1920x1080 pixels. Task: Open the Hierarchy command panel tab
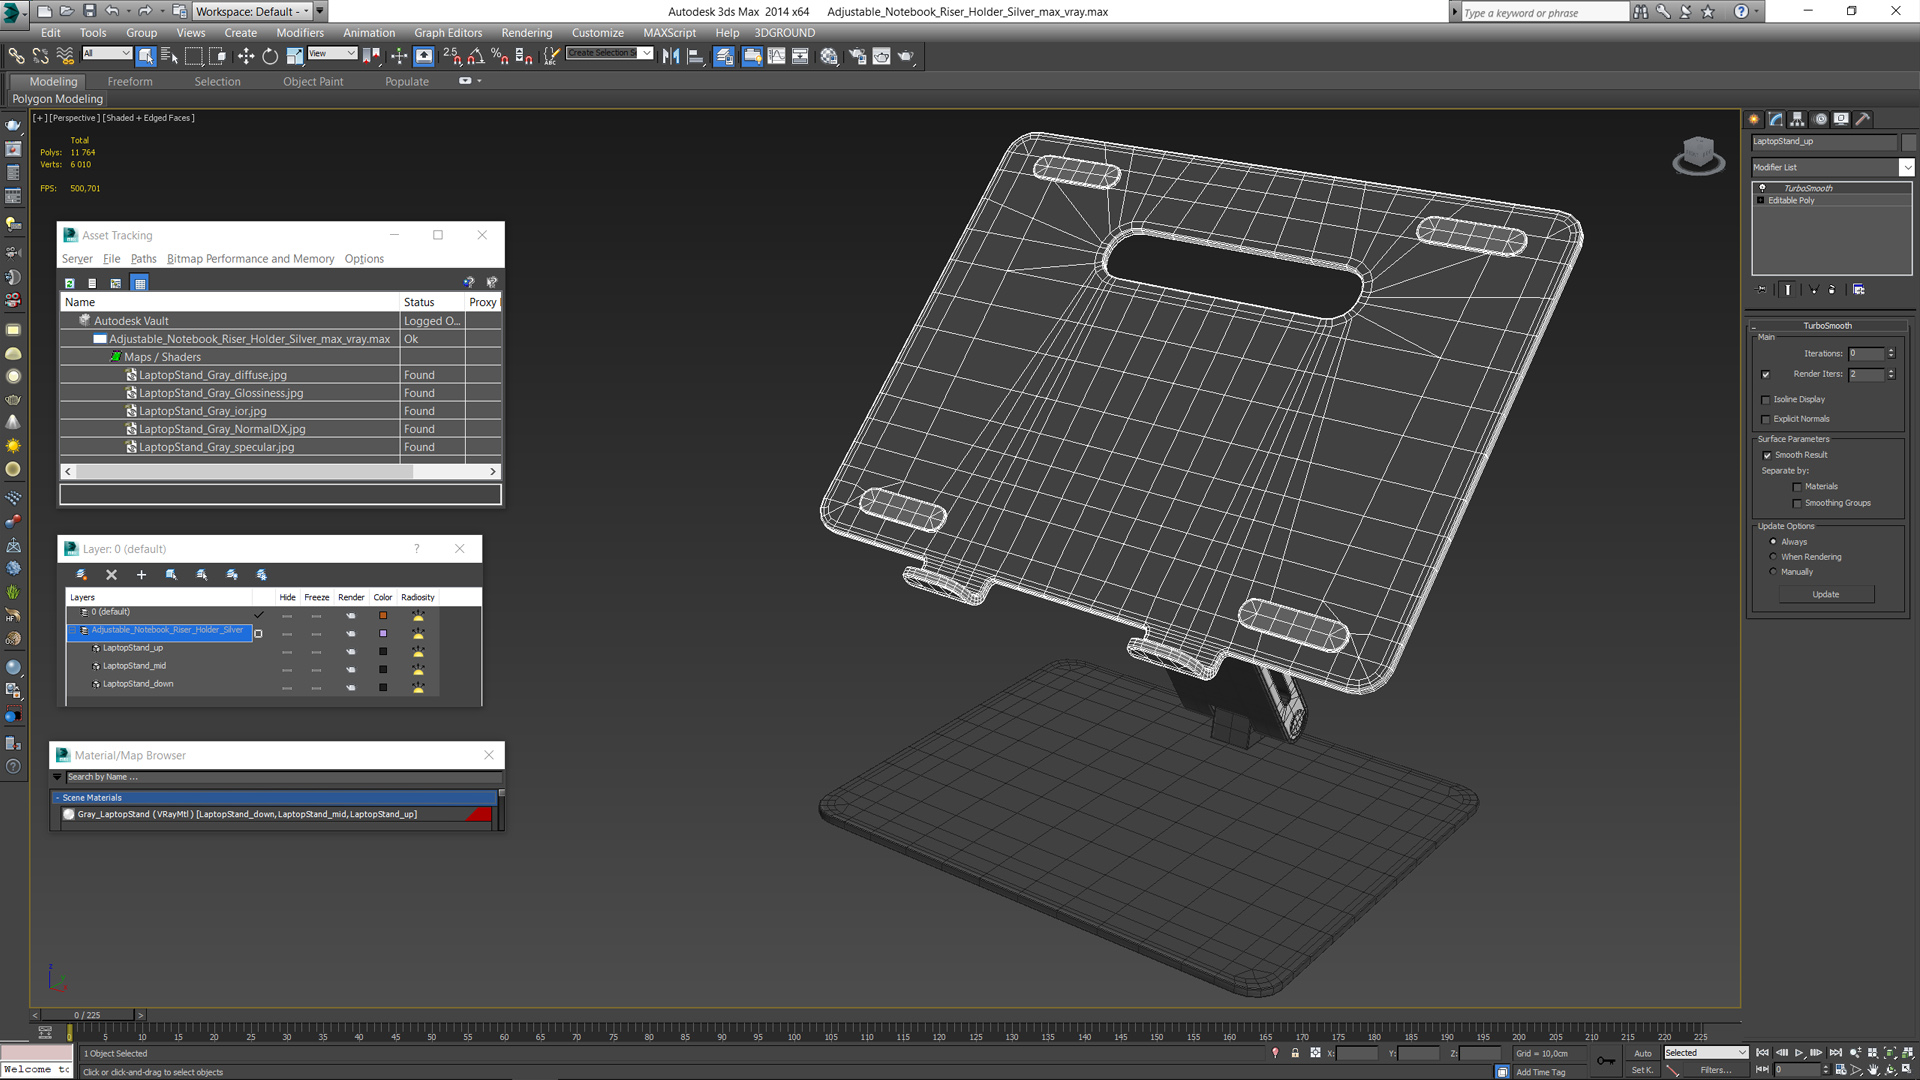pyautogui.click(x=1797, y=119)
